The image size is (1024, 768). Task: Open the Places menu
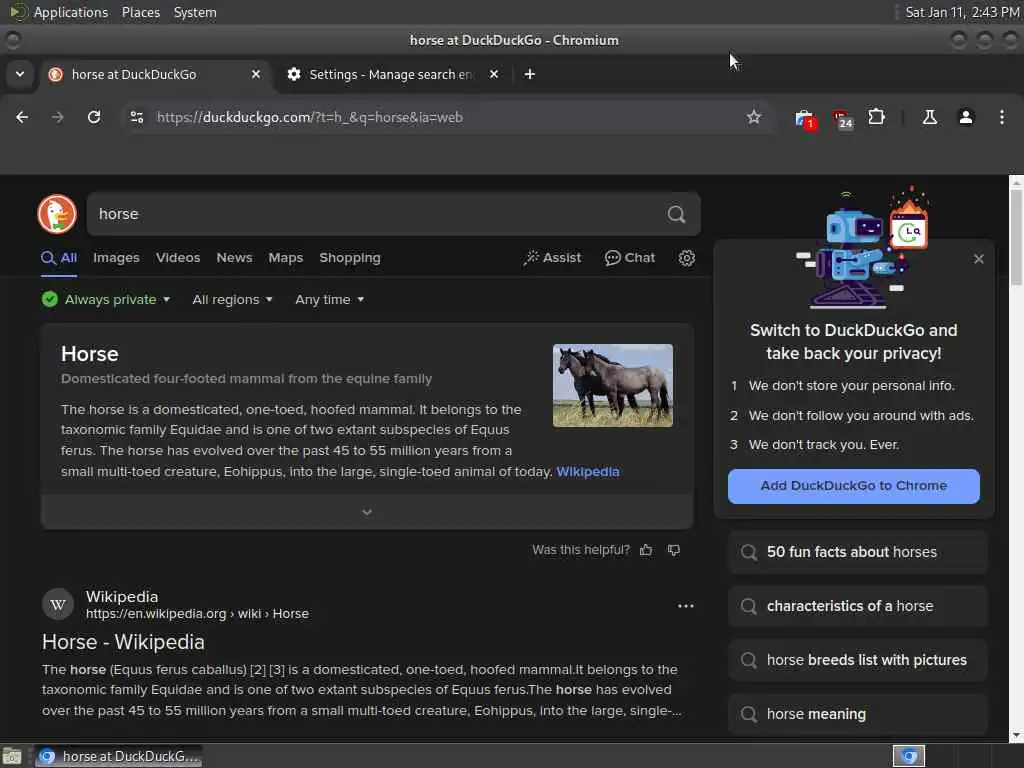[141, 12]
